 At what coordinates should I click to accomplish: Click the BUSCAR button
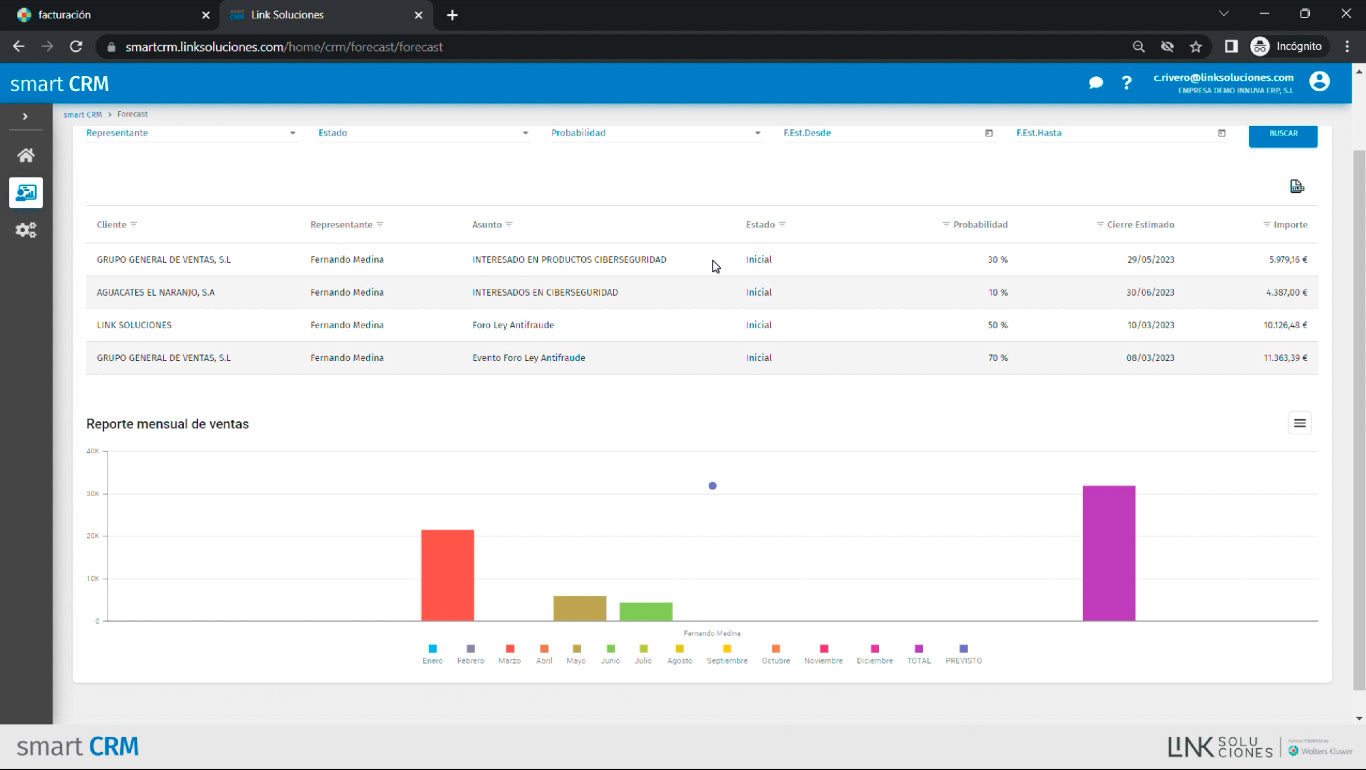1283,136
